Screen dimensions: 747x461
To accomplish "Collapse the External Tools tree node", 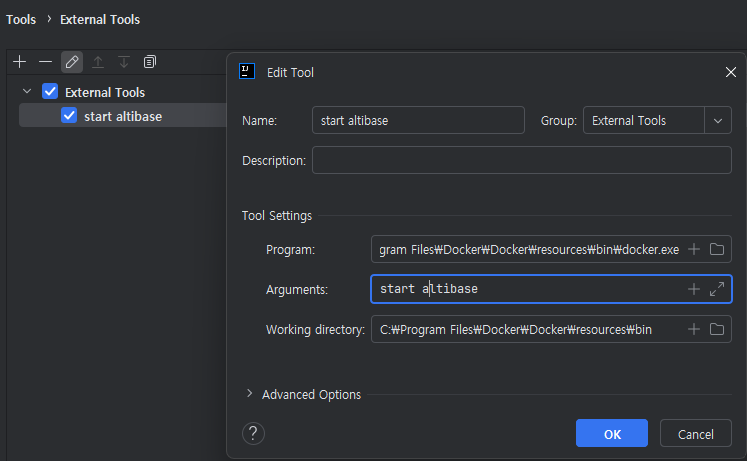I will (27, 92).
